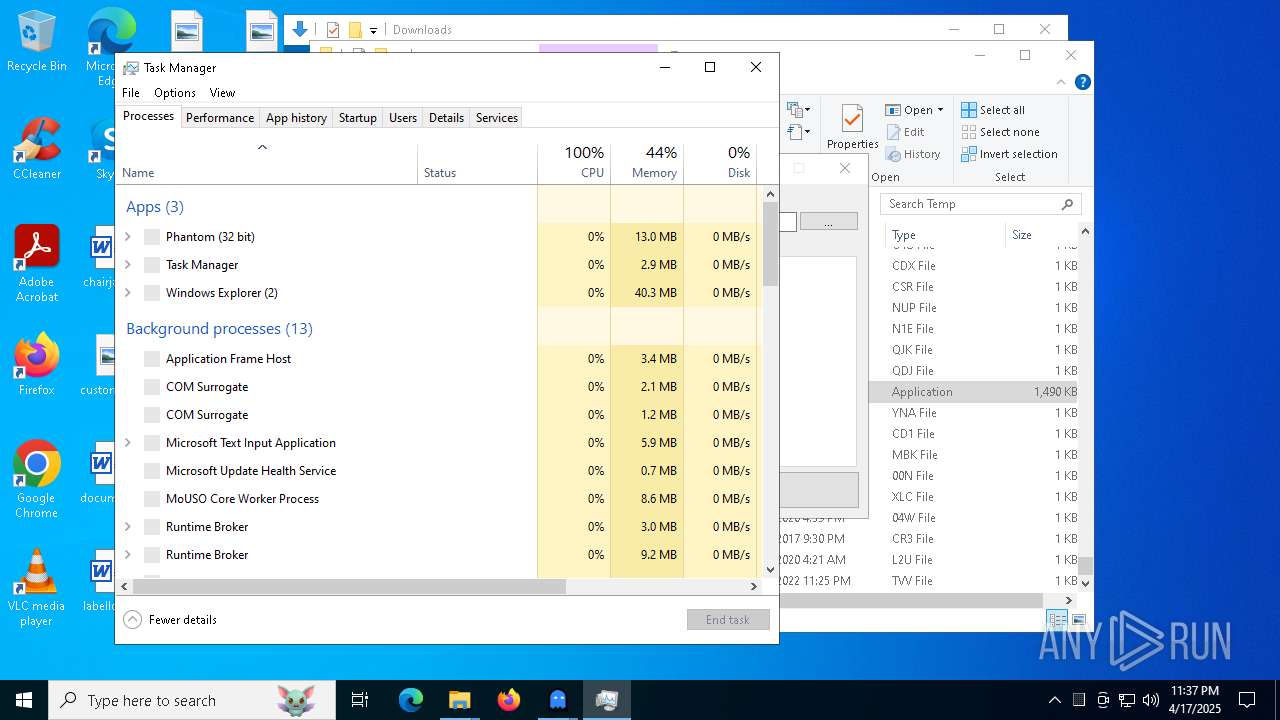Click Task Manager icon in taskbar

[606, 700]
